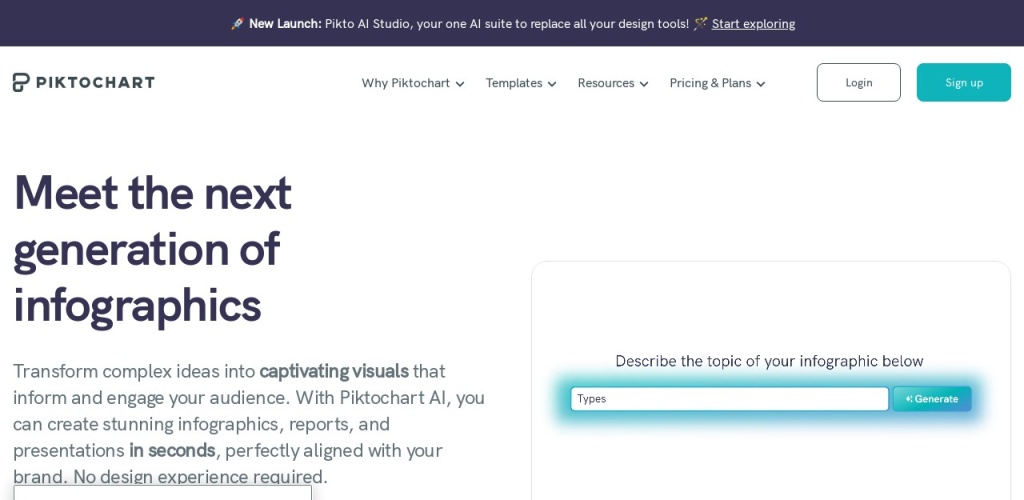Viewport: 1024px width, 500px height.
Task: Click the Piktochart logo icon
Action: 22,82
